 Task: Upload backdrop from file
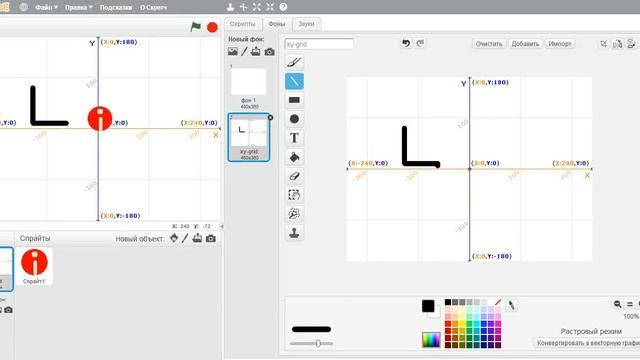pos(256,51)
